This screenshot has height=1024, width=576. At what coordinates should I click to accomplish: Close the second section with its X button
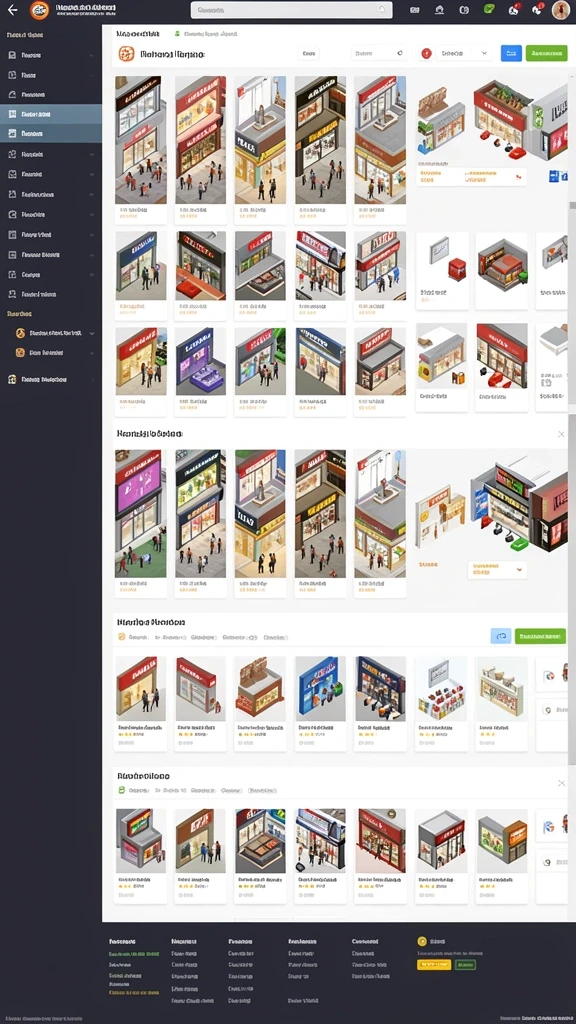(x=561, y=434)
